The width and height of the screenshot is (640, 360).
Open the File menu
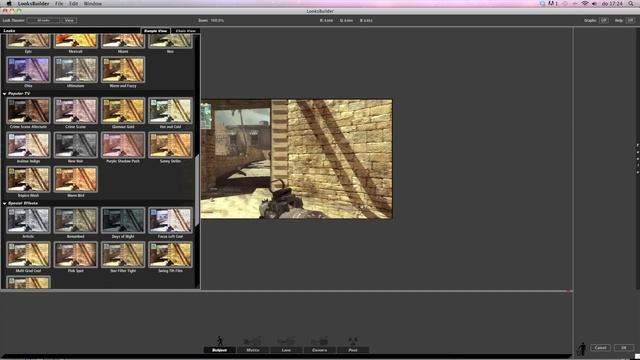tap(59, 3)
